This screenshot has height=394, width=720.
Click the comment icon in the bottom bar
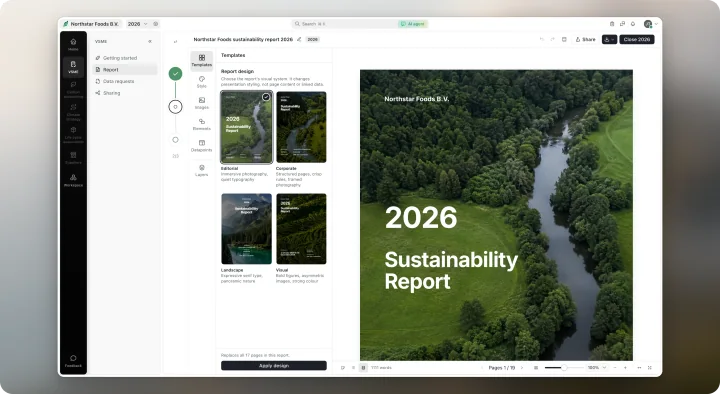point(343,368)
